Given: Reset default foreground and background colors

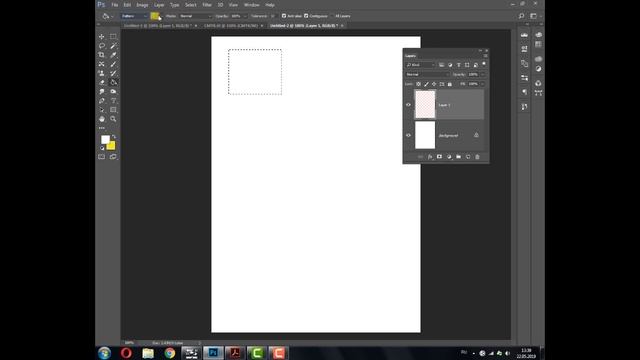Looking at the screenshot, I should click(x=102, y=148).
